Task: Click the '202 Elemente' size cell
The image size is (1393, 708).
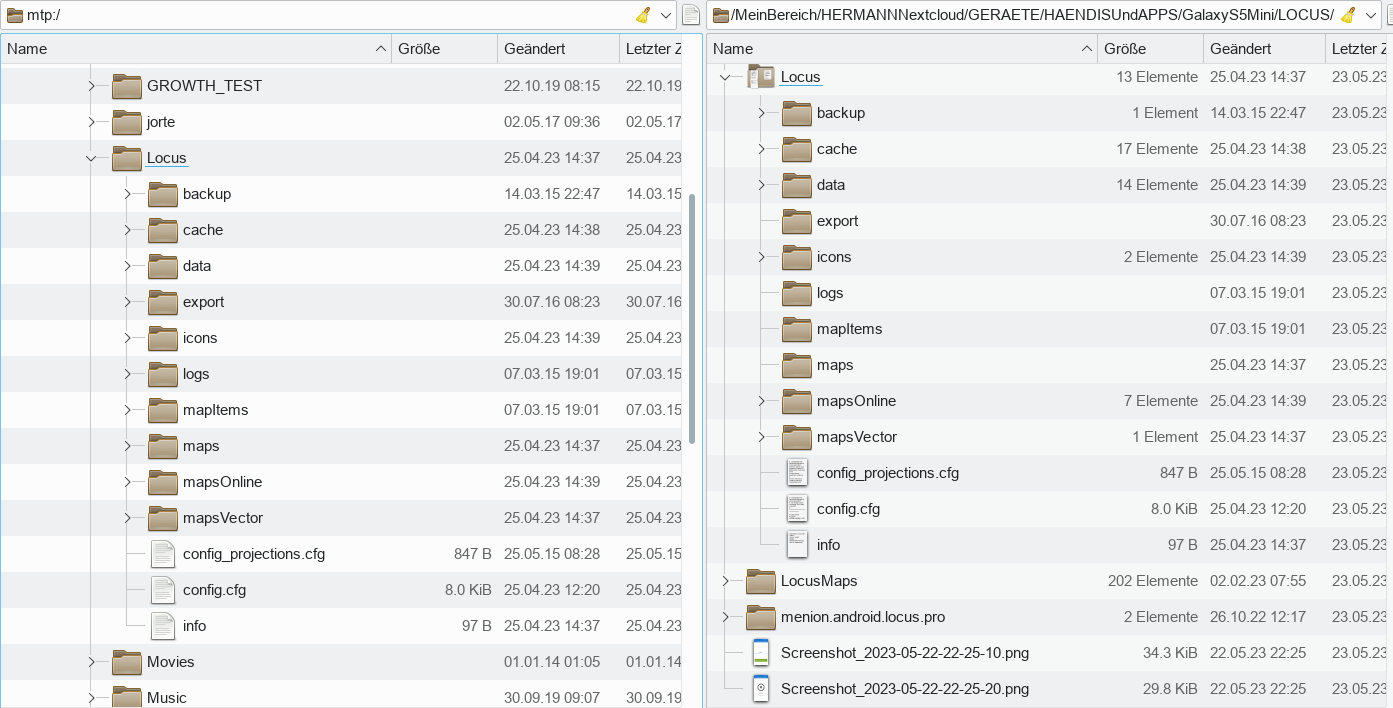Action: (x=1152, y=581)
